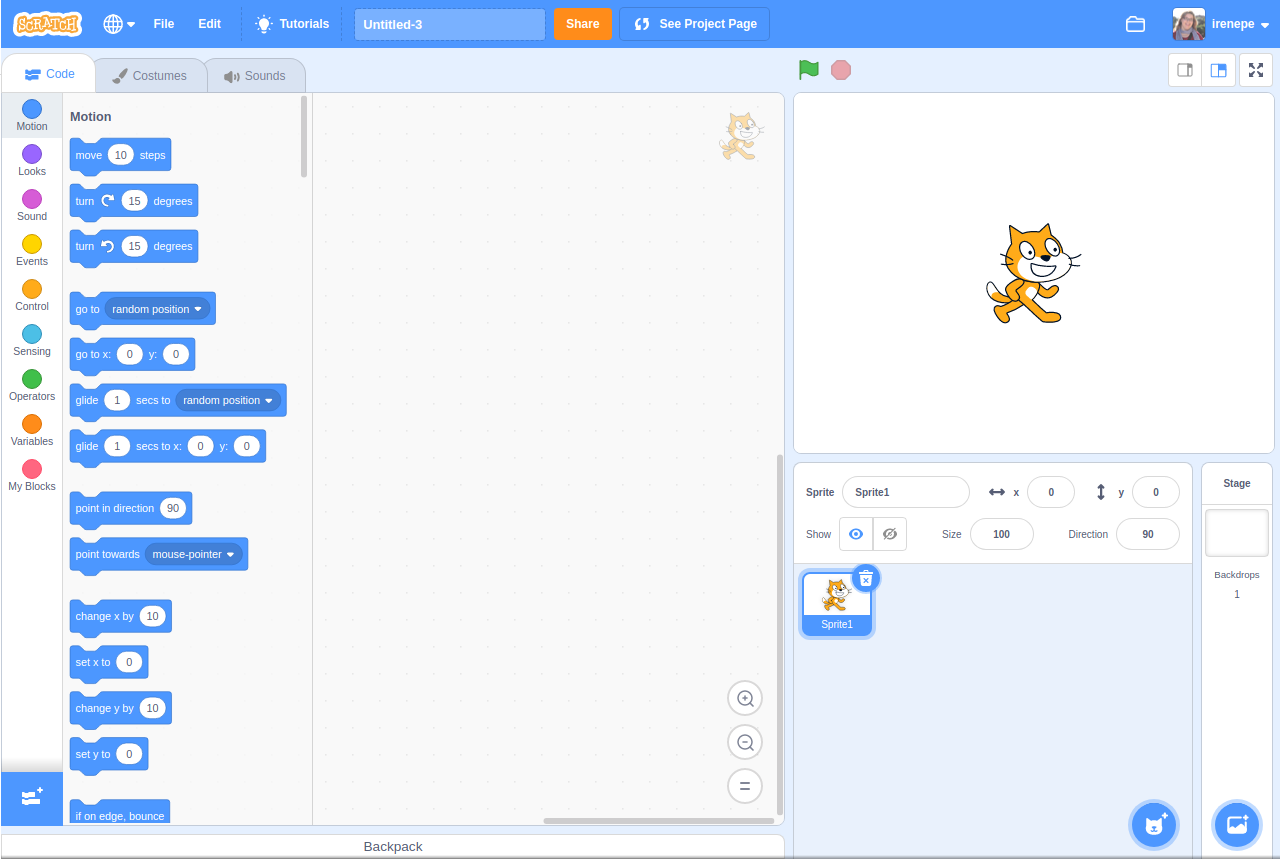This screenshot has height=859, width=1280.
Task: Select the Stage backdrop thumbnail
Action: click(1237, 533)
